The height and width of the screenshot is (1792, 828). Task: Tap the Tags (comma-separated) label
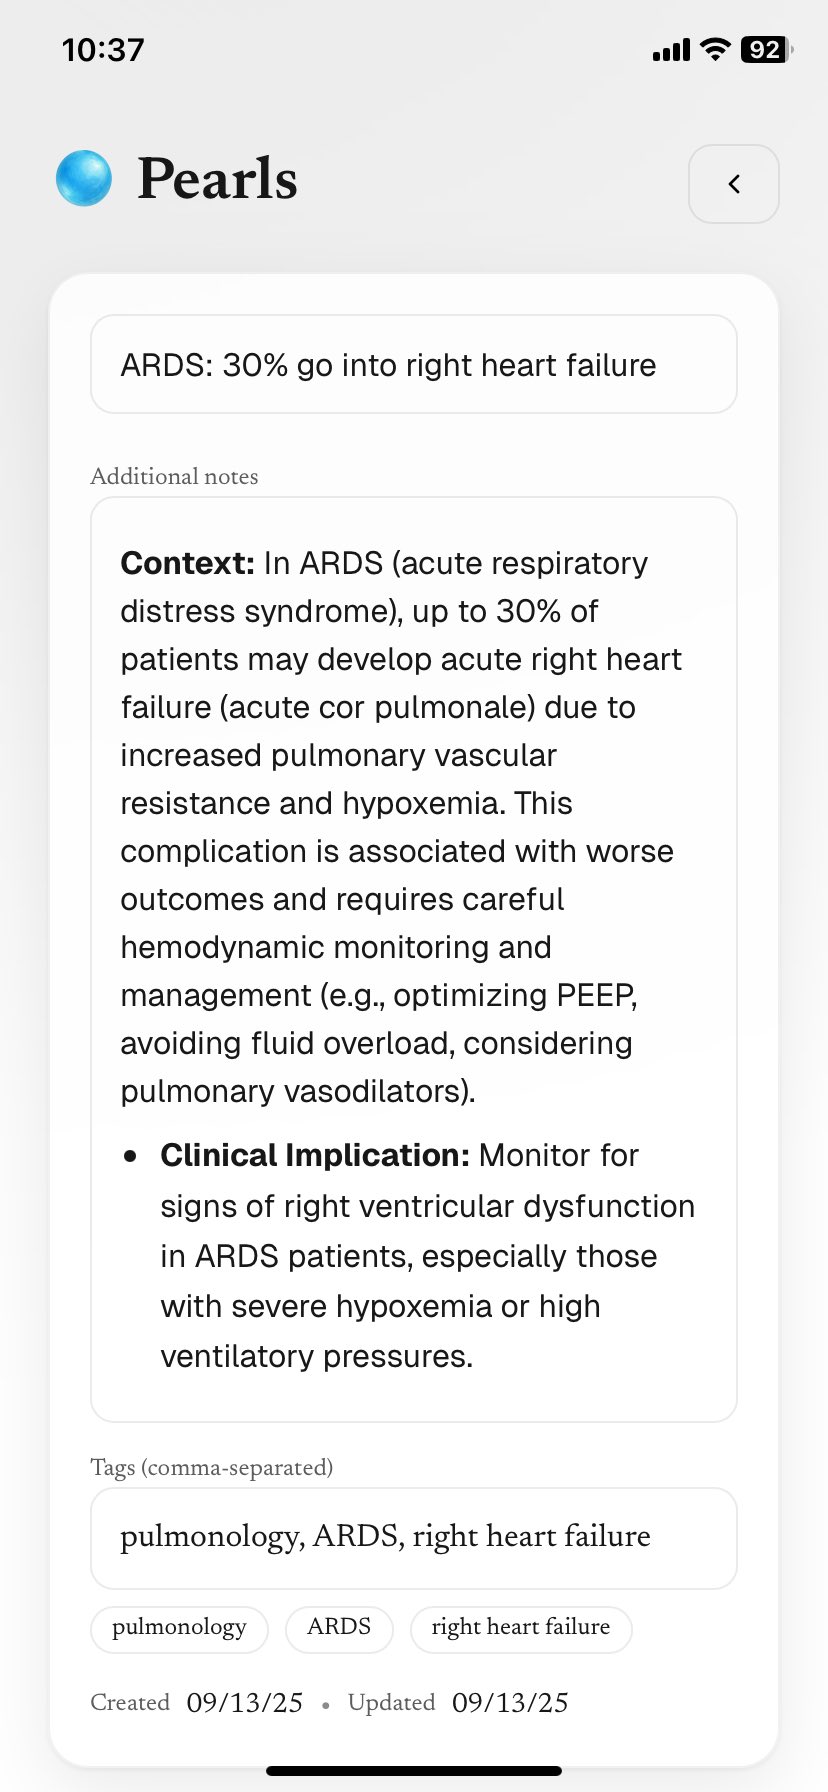pyautogui.click(x=212, y=1468)
